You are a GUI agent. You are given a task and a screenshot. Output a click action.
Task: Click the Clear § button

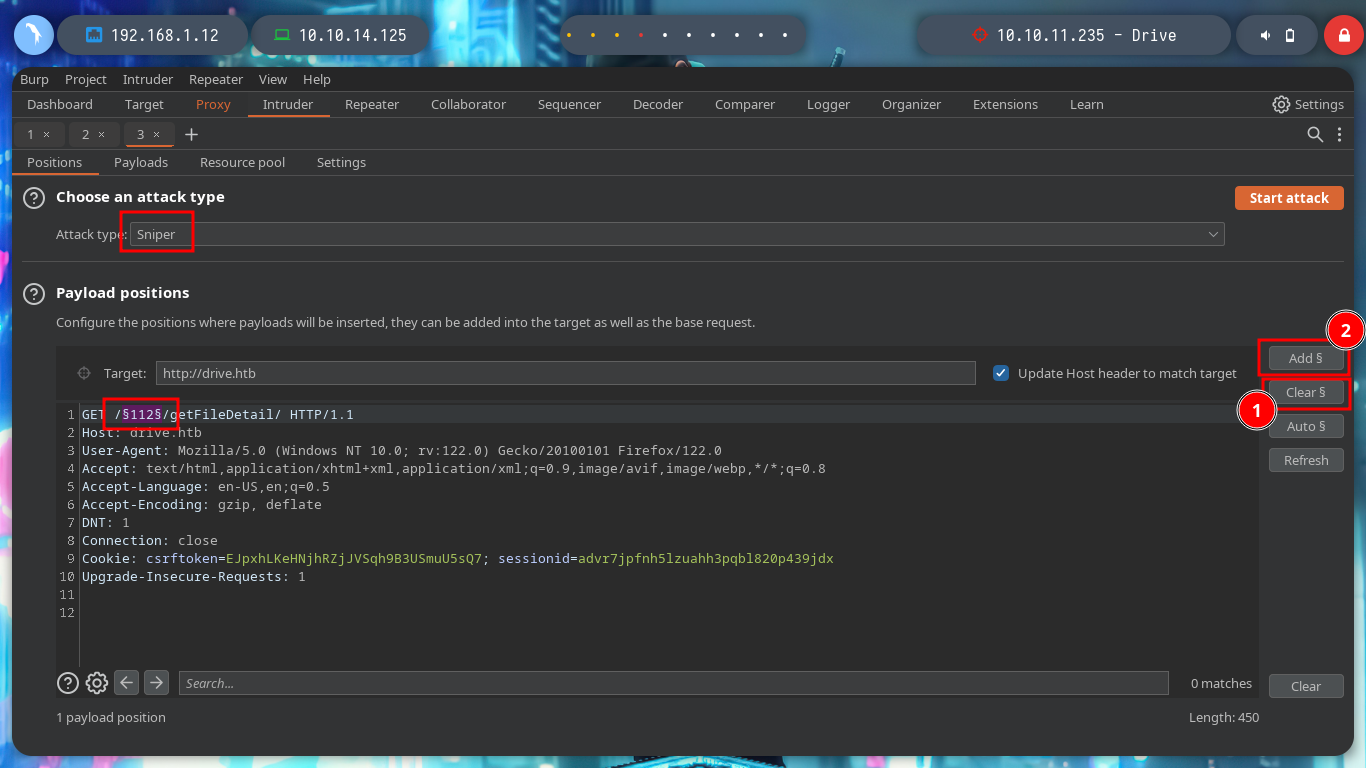(1306, 392)
